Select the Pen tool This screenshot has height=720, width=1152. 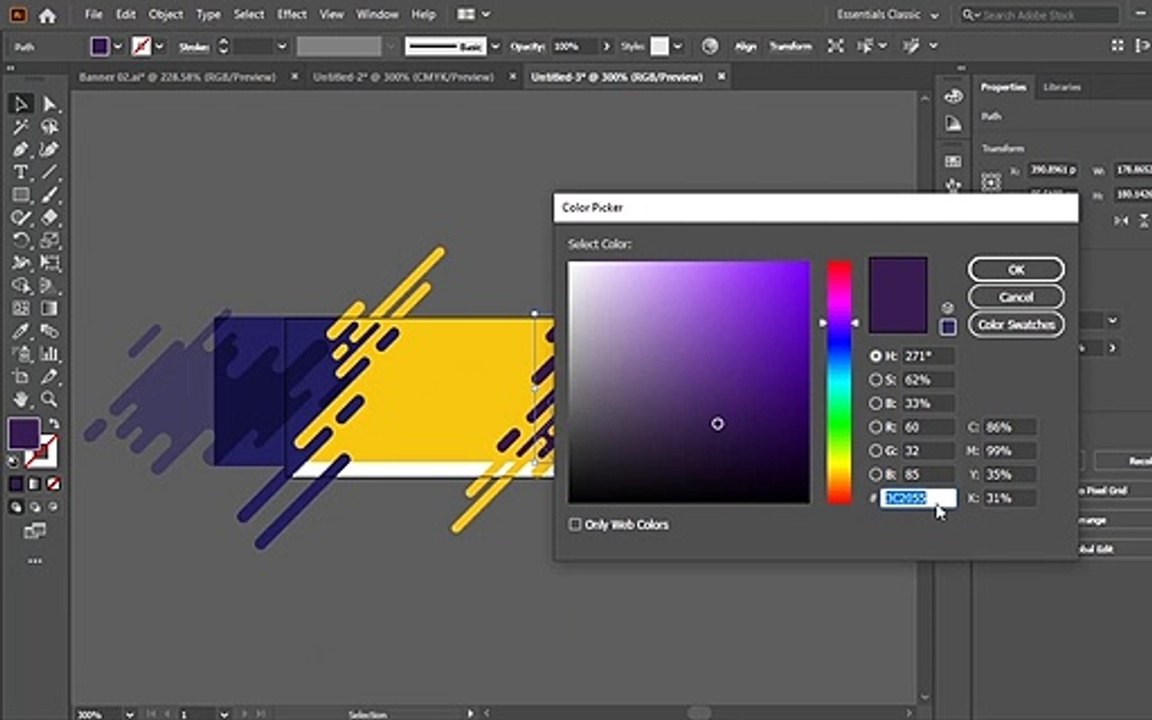click(21, 150)
